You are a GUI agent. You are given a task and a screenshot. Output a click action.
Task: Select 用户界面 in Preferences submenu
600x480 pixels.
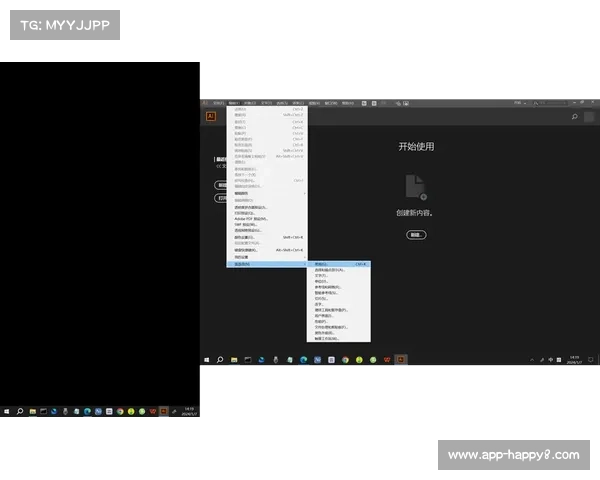[339, 316]
